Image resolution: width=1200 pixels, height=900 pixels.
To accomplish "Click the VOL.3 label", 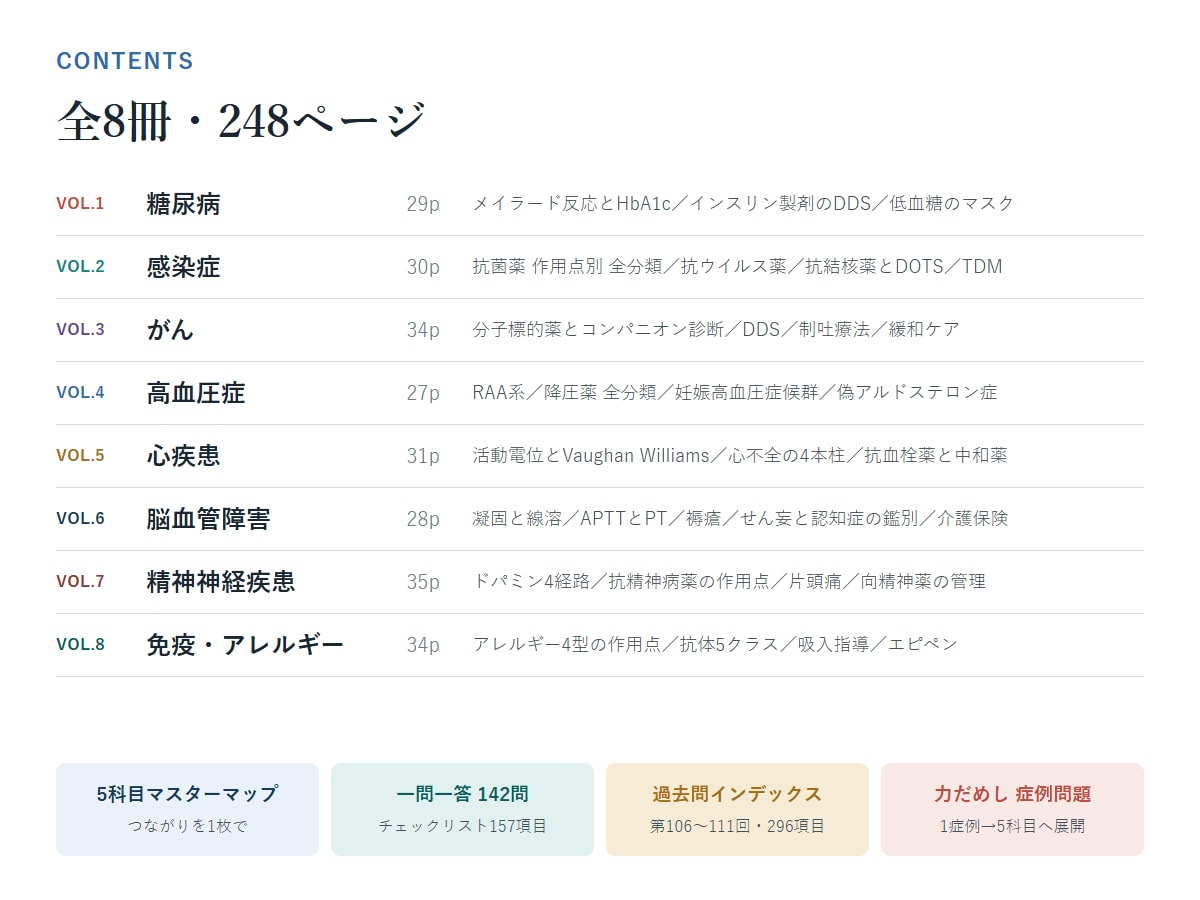I will point(80,330).
